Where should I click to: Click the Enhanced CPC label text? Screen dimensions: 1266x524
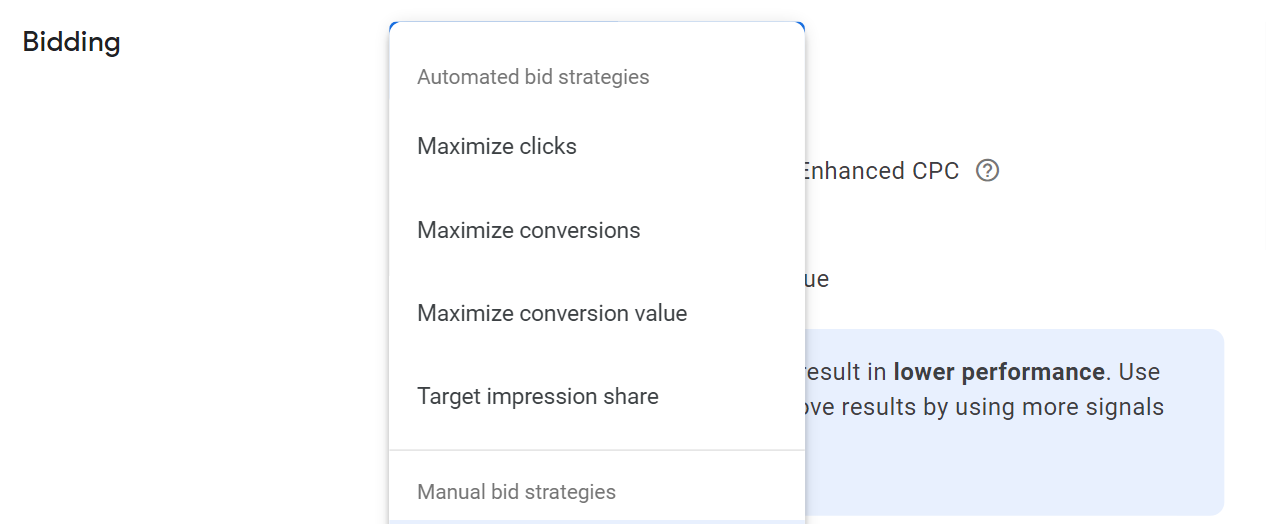882,171
